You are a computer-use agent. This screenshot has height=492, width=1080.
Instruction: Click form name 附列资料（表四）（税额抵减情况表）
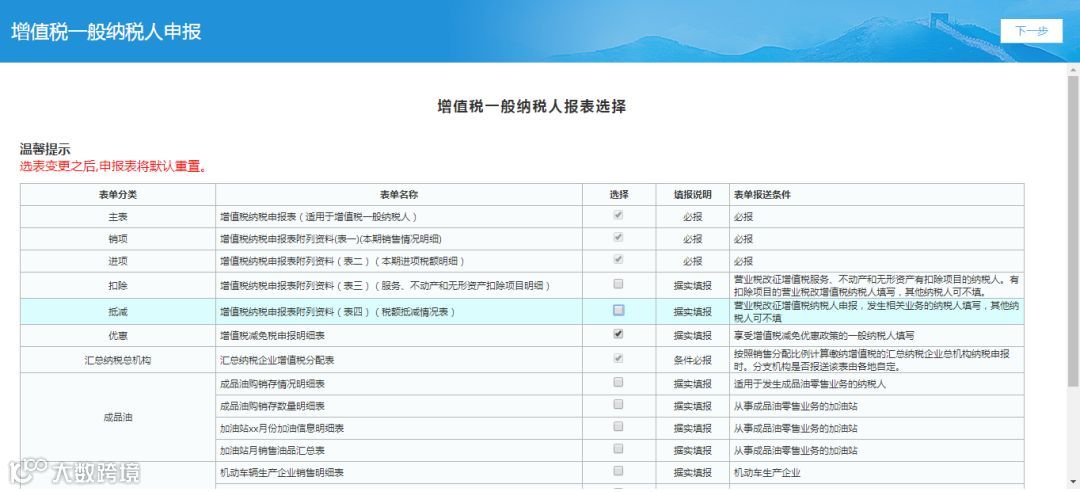click(338, 312)
